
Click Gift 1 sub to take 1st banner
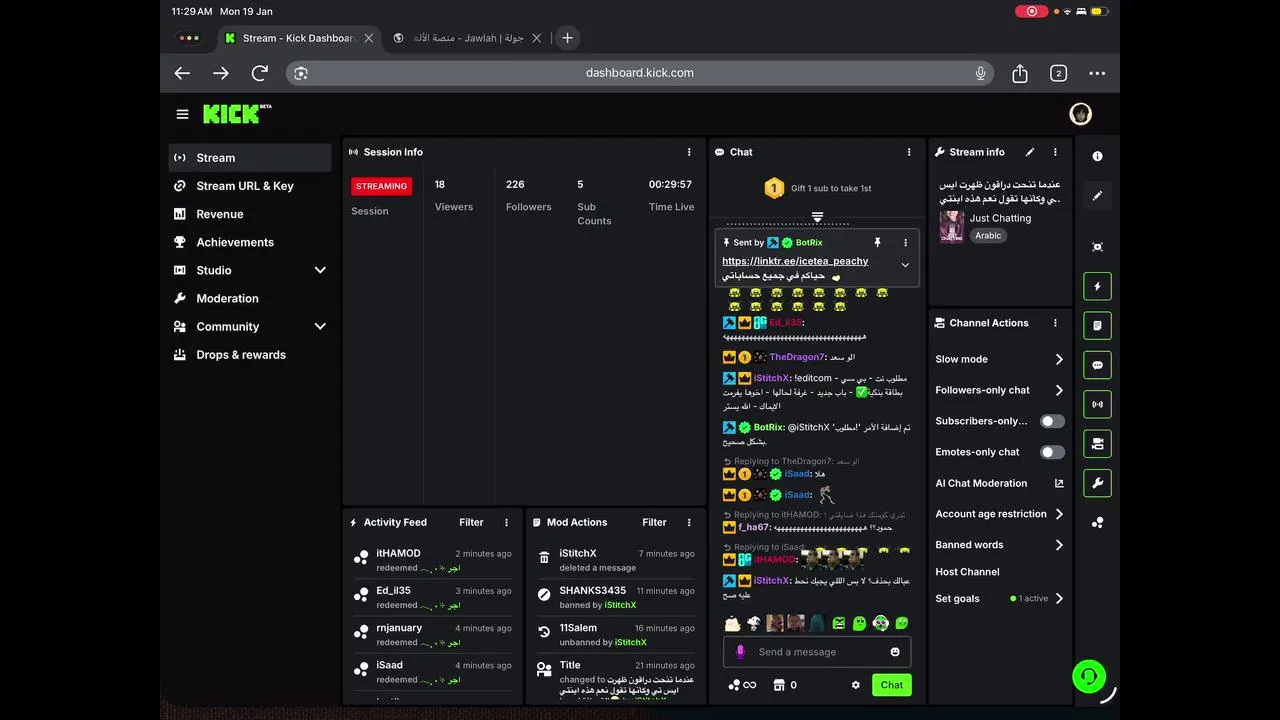(x=817, y=188)
